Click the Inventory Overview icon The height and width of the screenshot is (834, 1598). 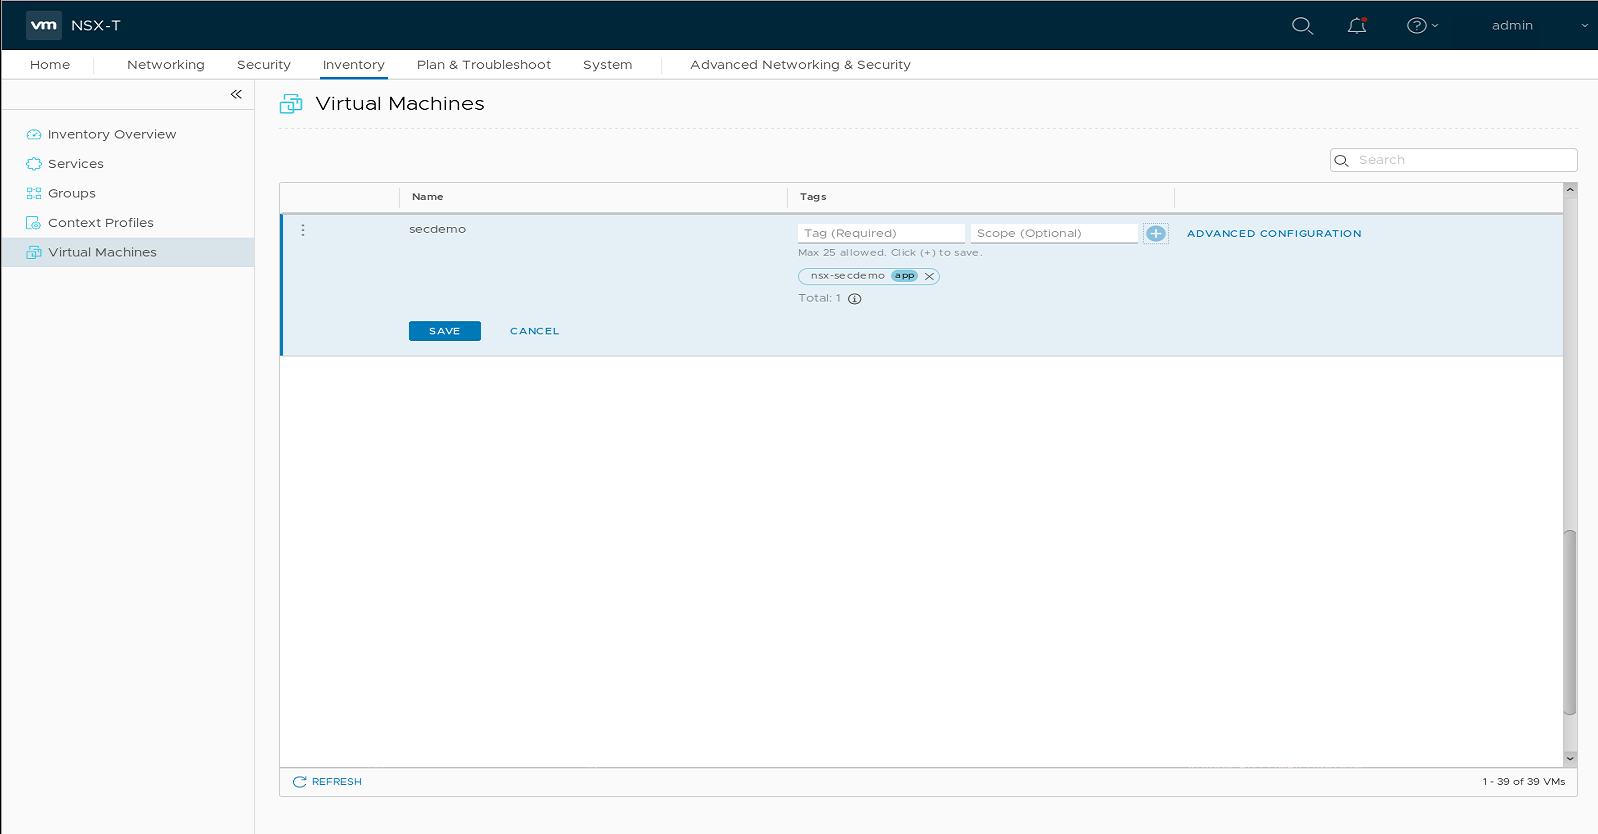tap(34, 134)
